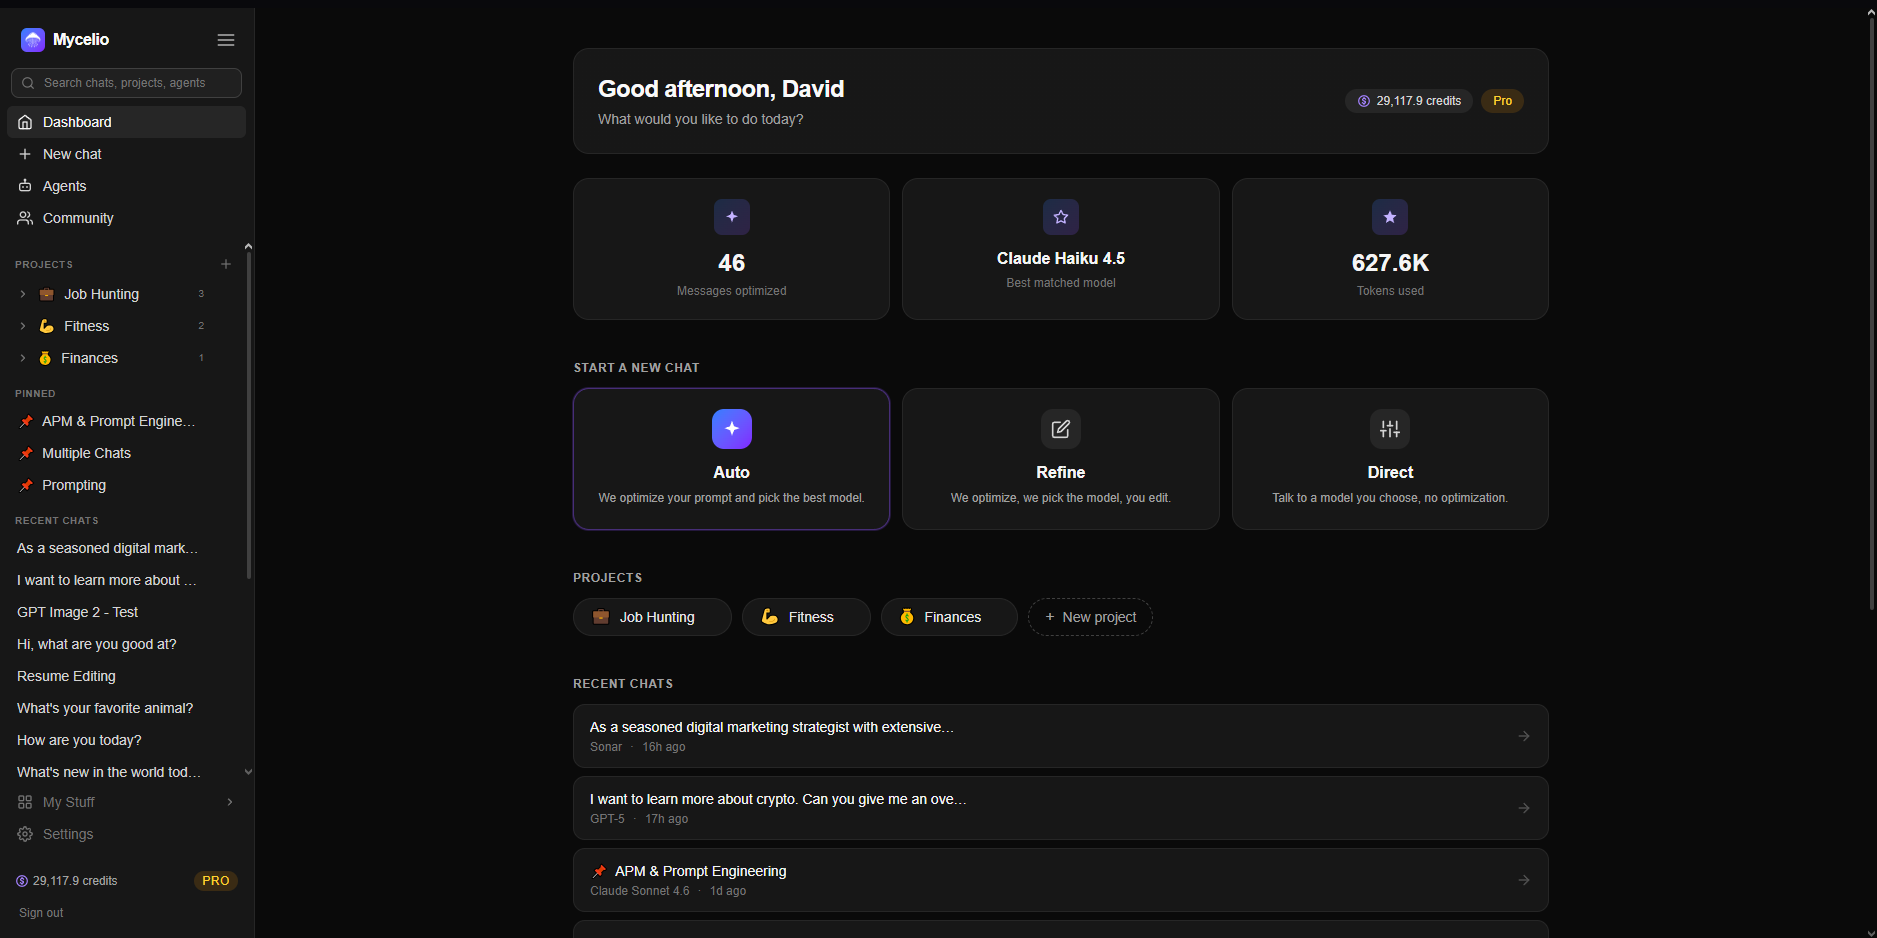This screenshot has height=938, width=1877.
Task: Focus the search chats, projects, agents field
Action: click(126, 83)
